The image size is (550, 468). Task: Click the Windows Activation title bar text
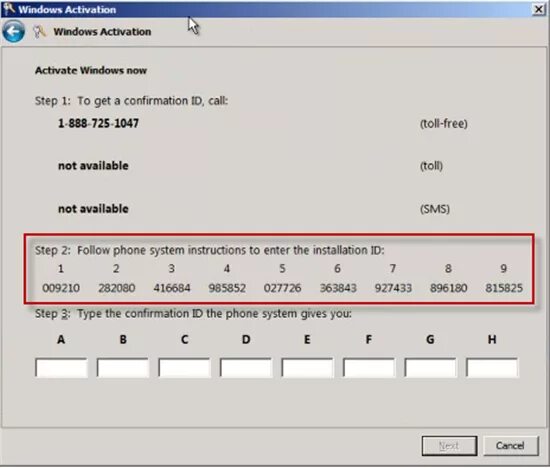67,9
